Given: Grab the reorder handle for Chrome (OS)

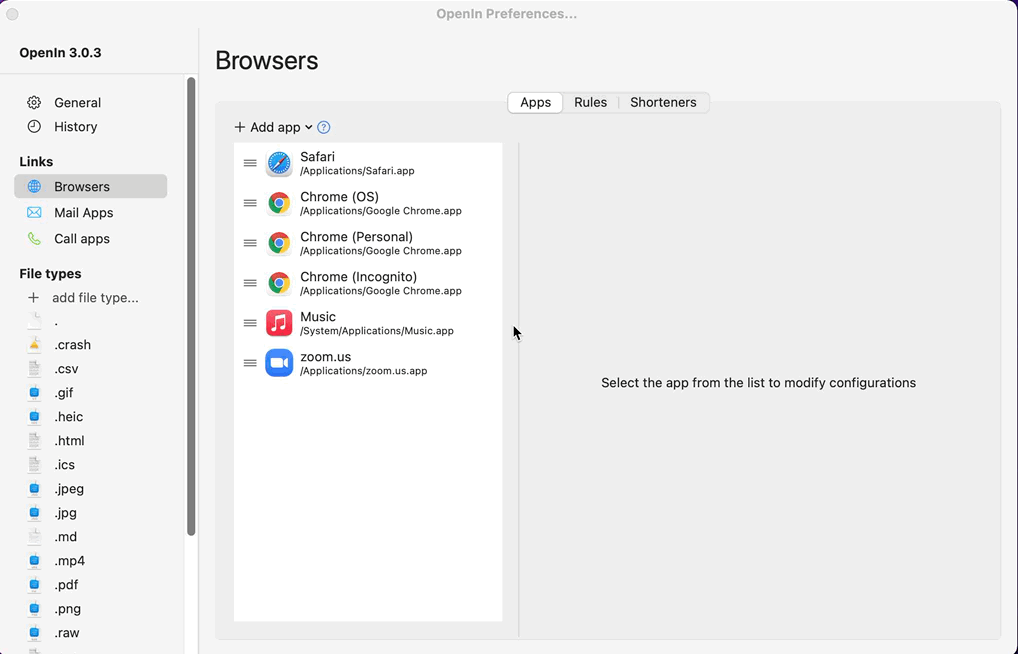Looking at the screenshot, I should pos(250,203).
